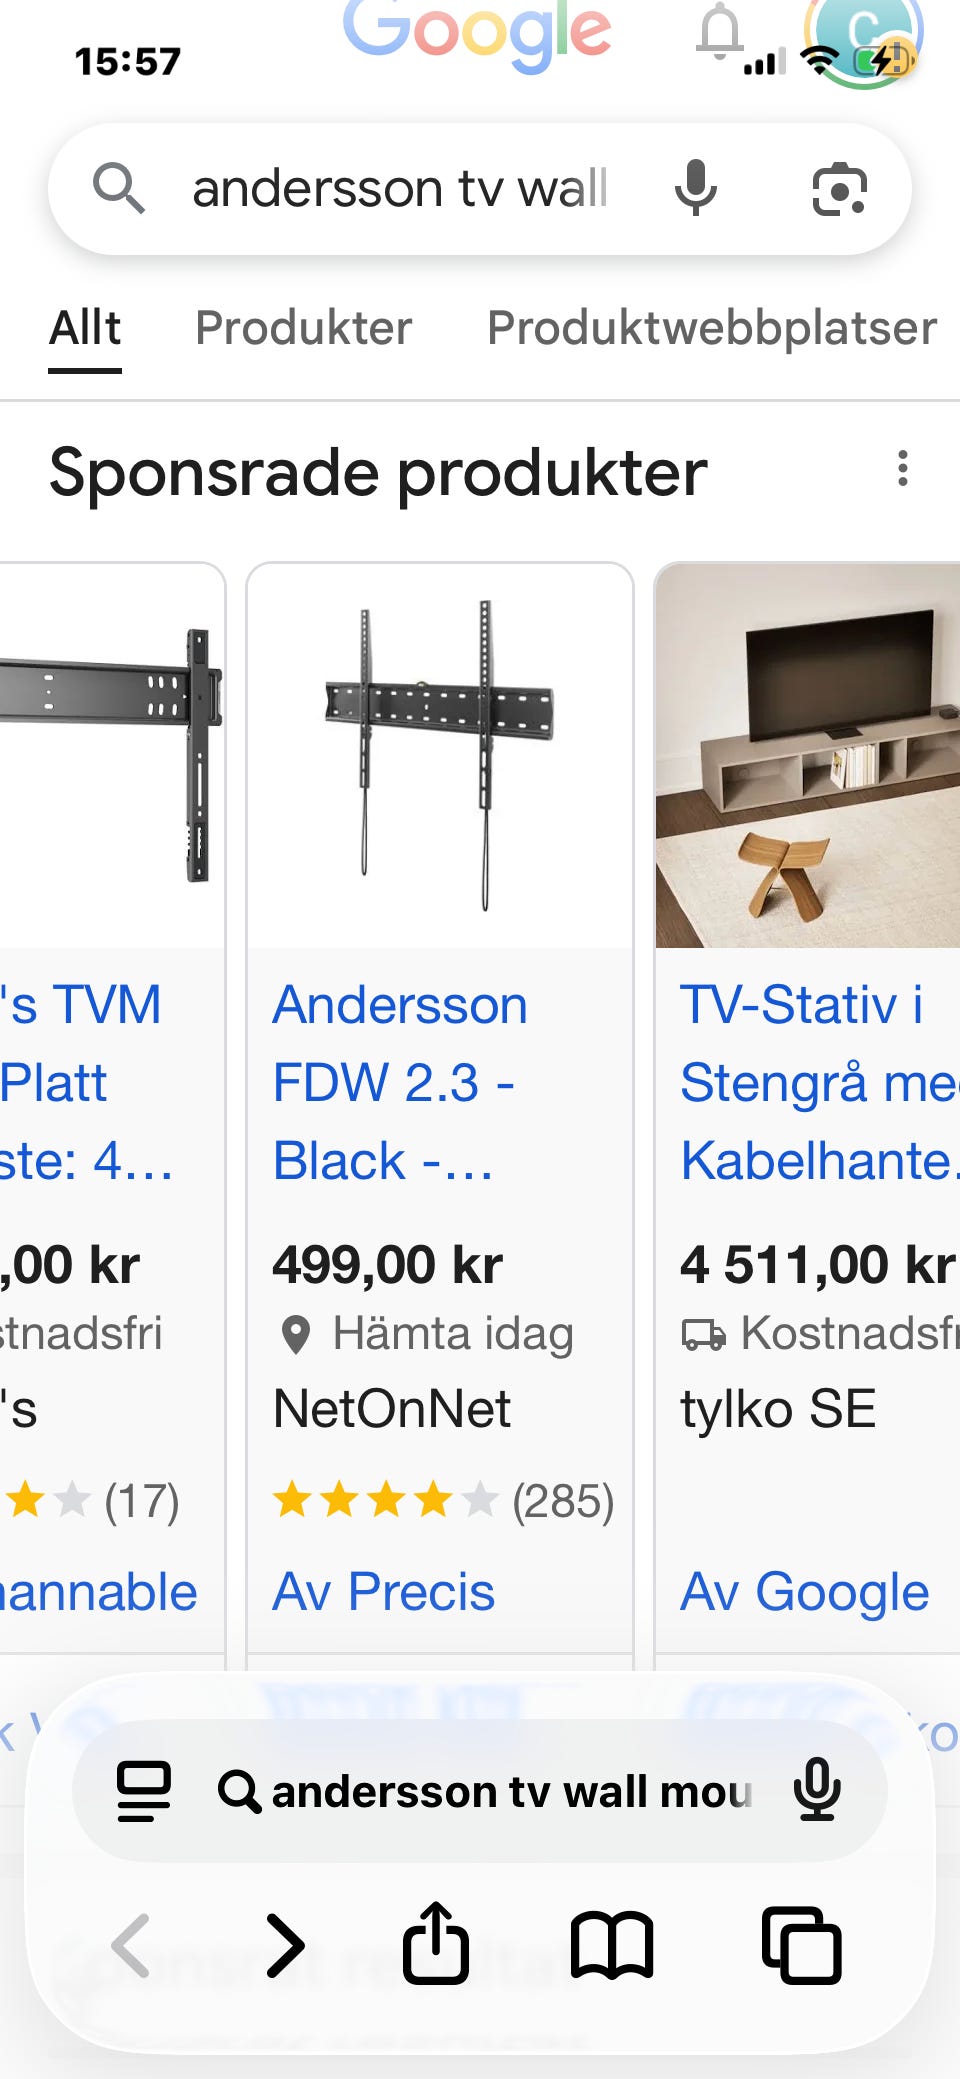This screenshot has width=960, height=2079.
Task: Select the Allt tab
Action: coord(84,327)
